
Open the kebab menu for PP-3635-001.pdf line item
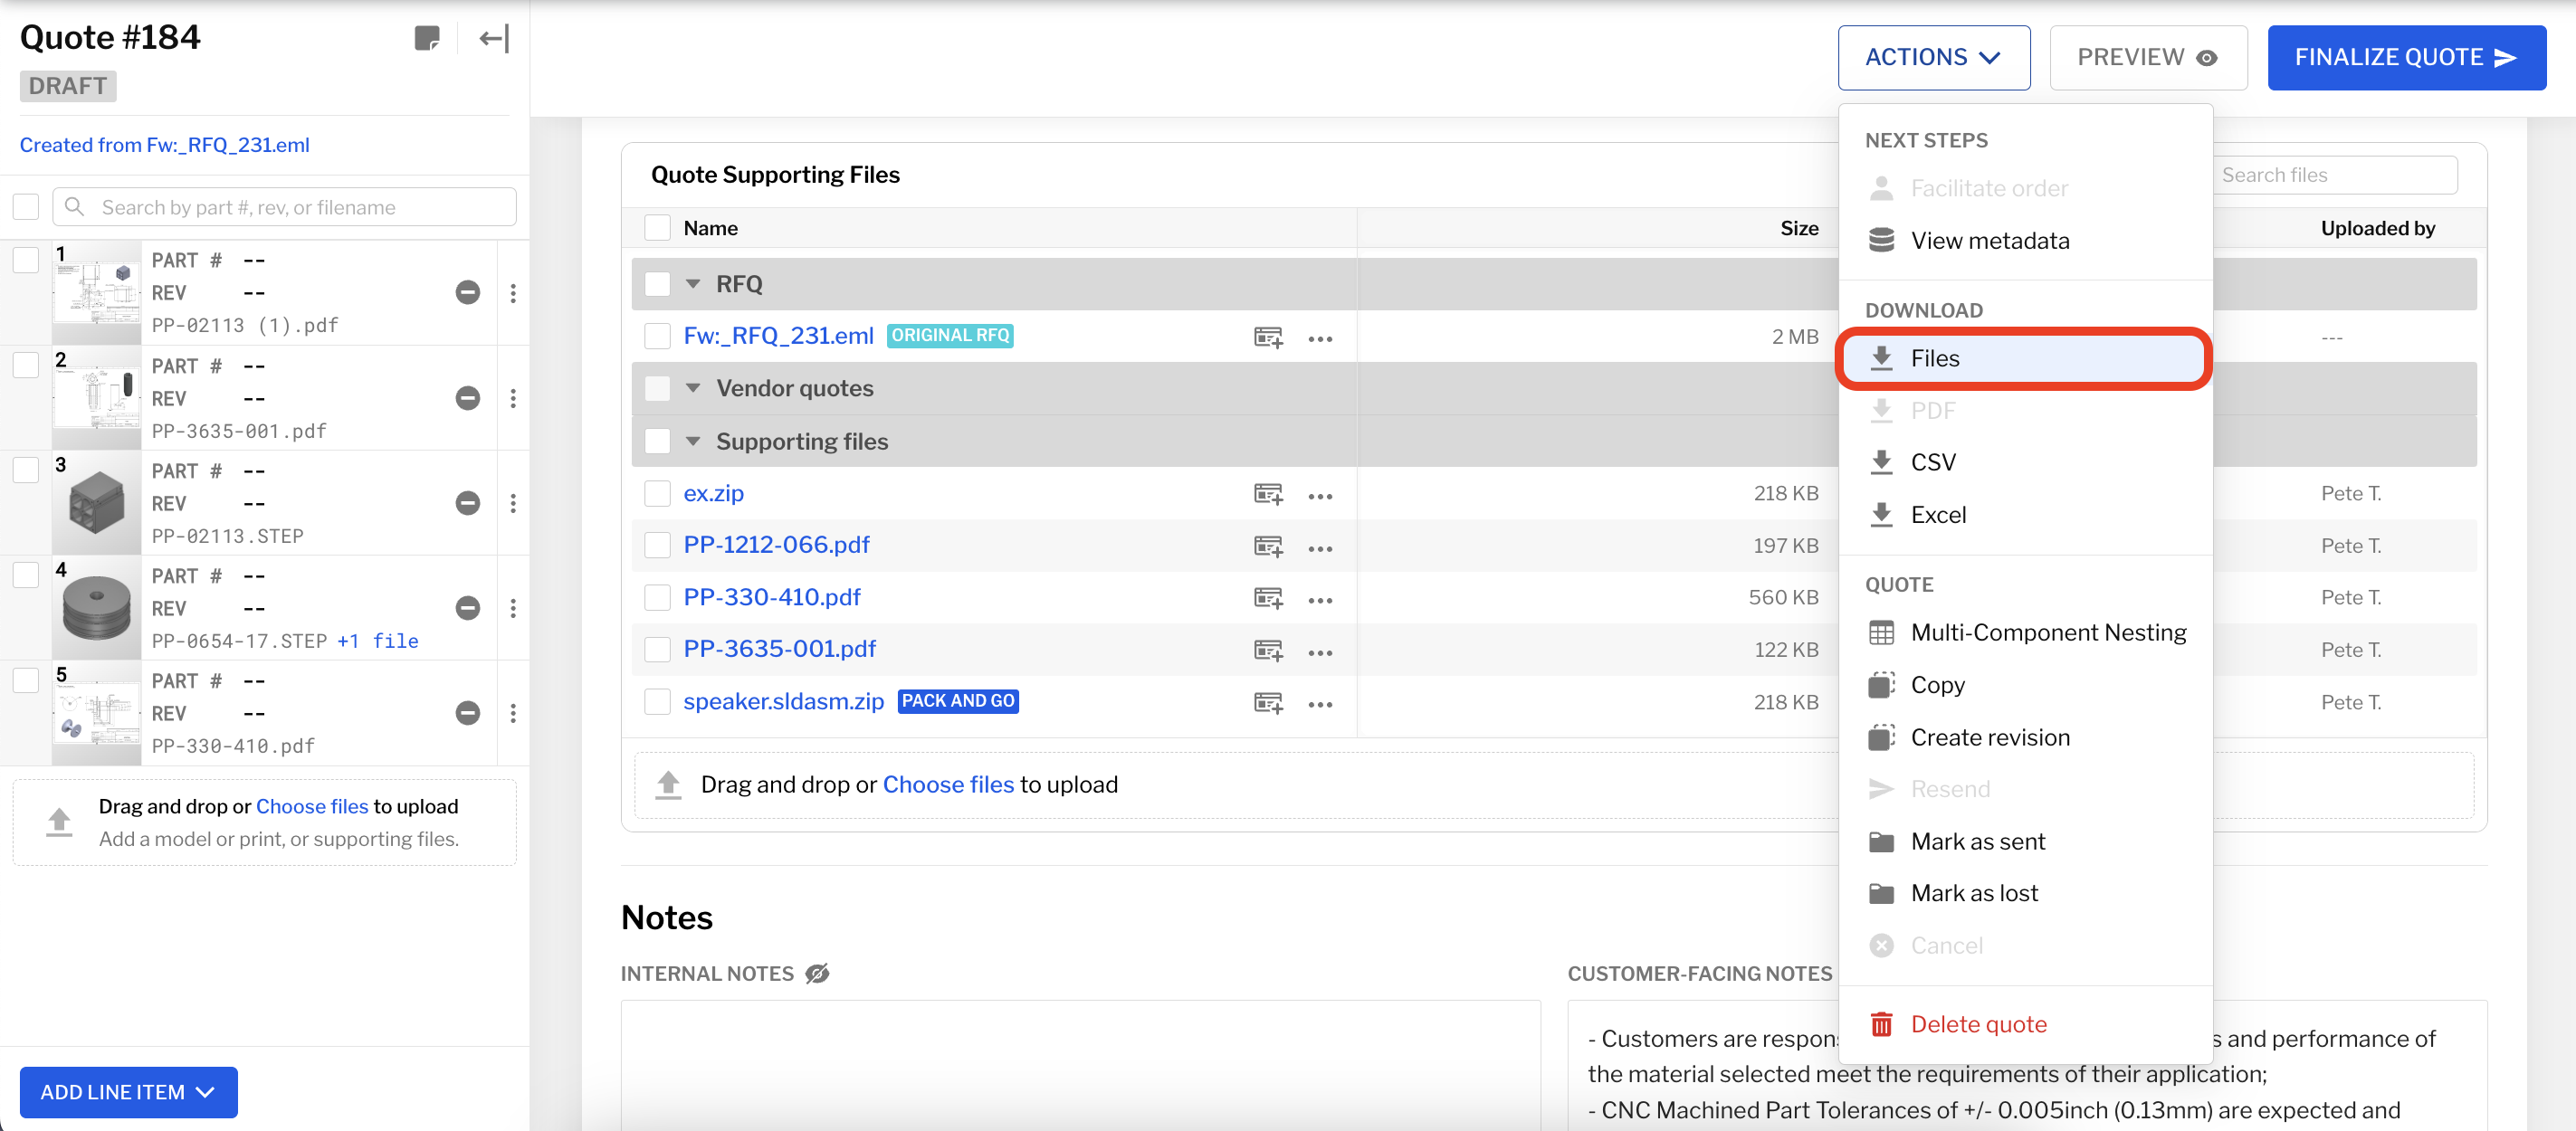point(513,398)
